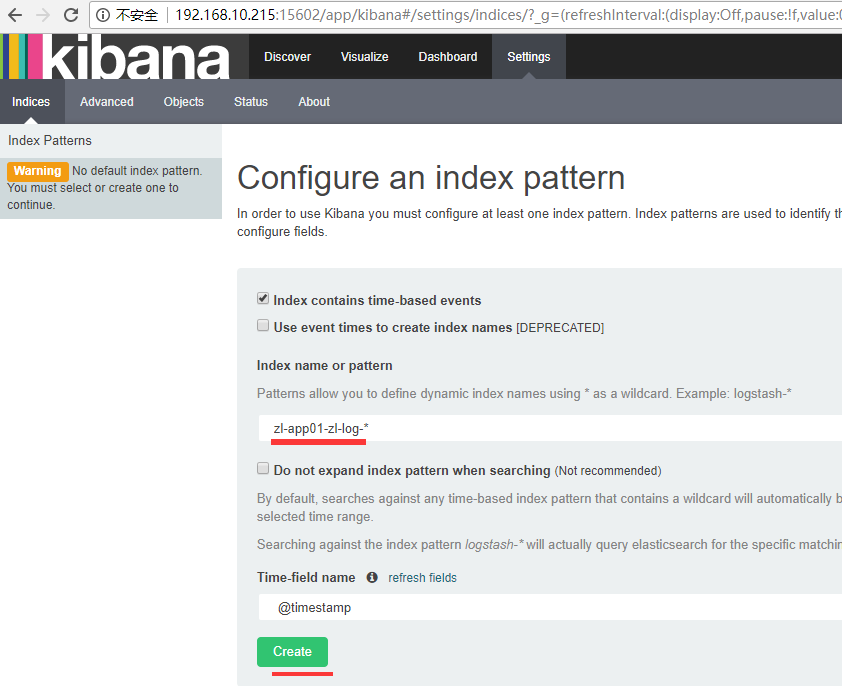Open the Time-field name dropdown
The image size is (842, 686).
(550, 607)
